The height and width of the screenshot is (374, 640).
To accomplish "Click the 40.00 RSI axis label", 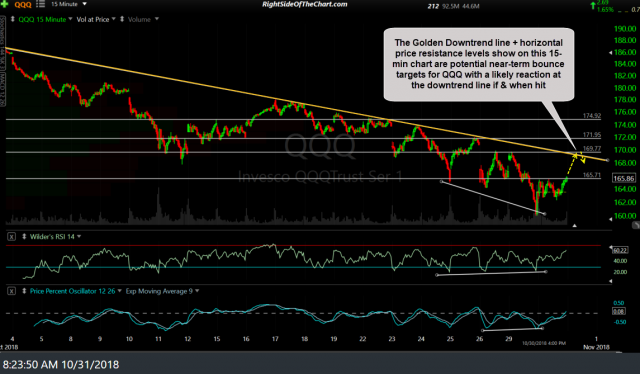I will (620, 261).
